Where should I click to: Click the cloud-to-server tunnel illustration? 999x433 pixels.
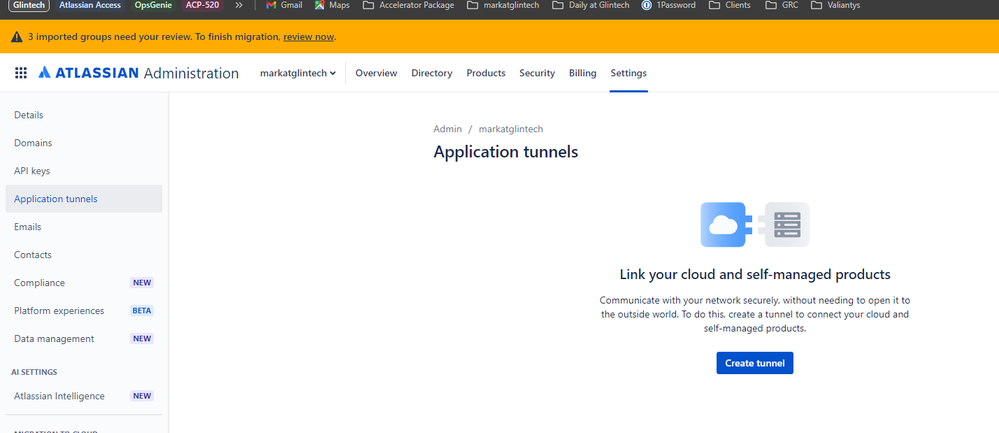[755, 224]
